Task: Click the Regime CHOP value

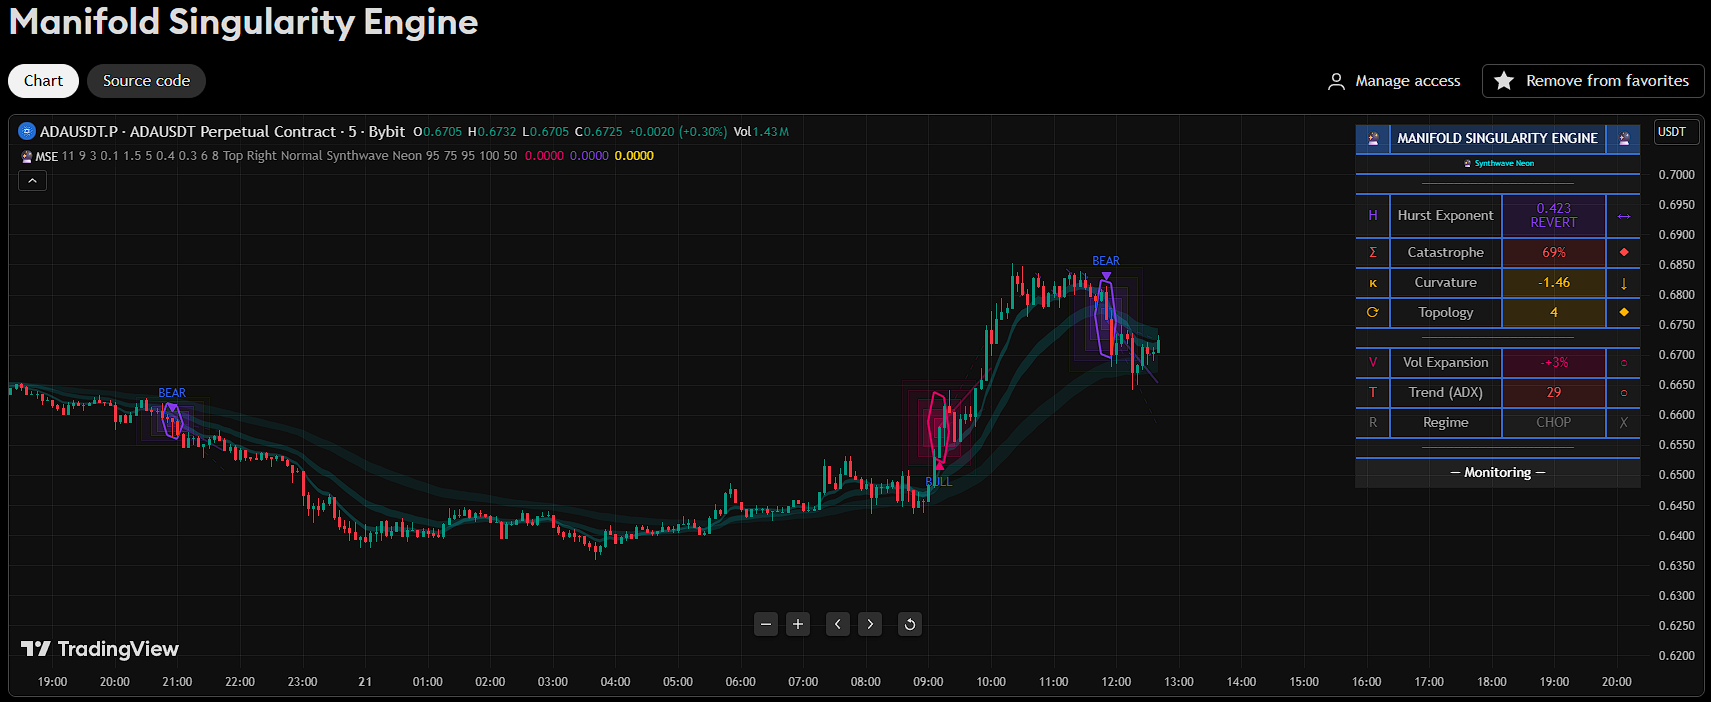Action: (1553, 422)
